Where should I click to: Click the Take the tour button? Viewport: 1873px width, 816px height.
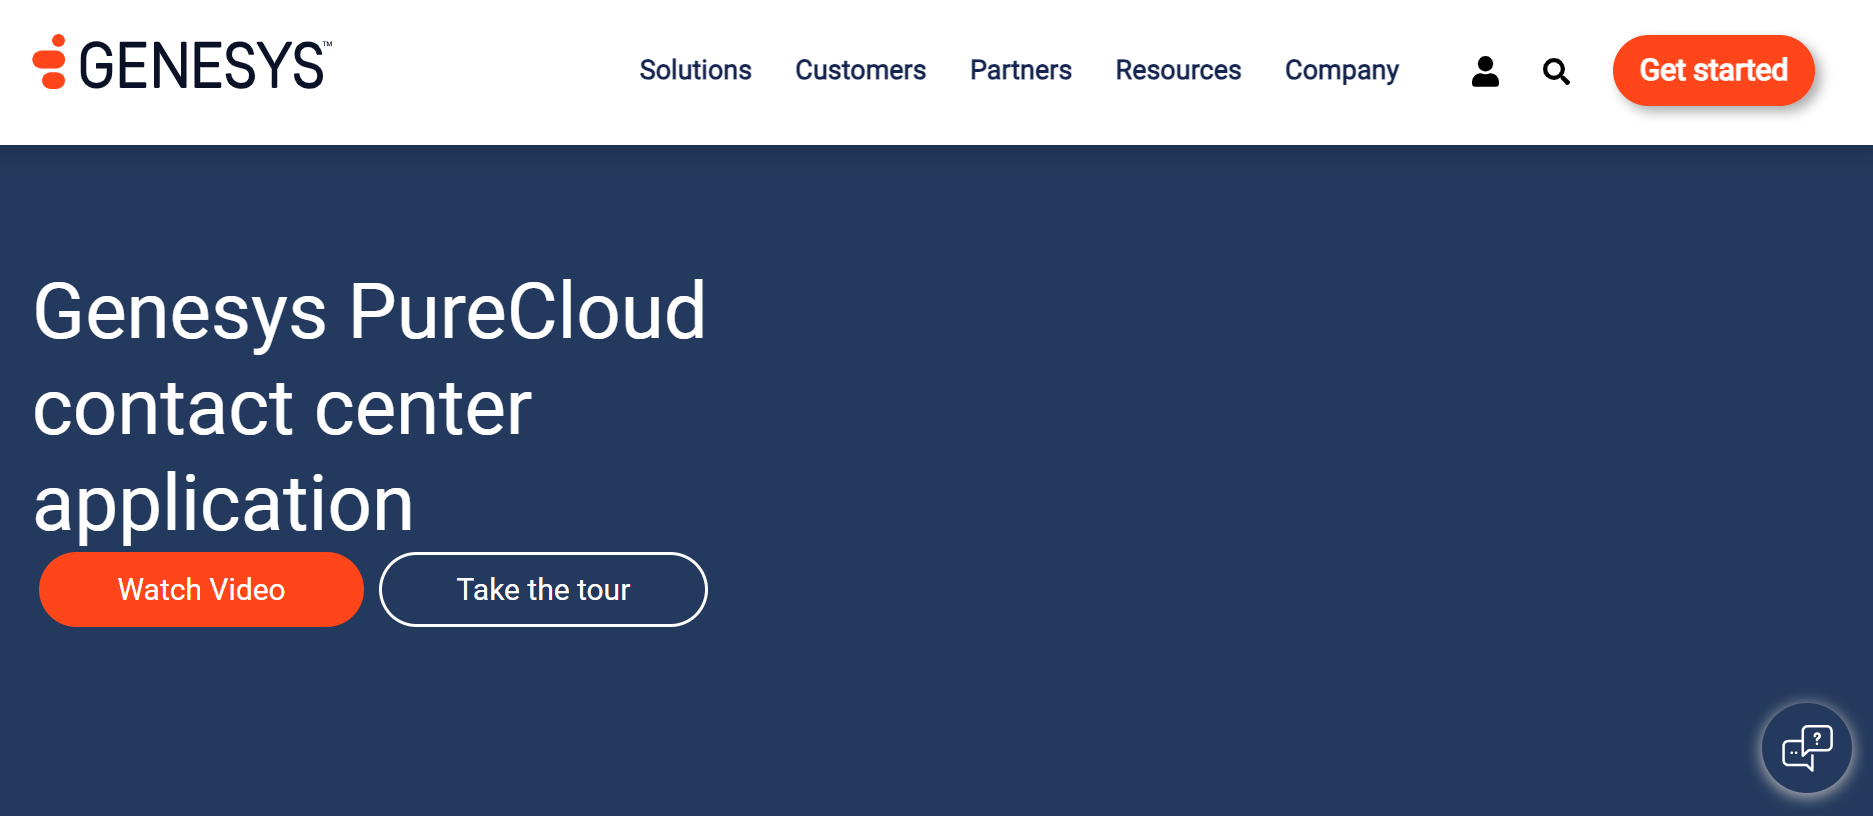coord(543,589)
